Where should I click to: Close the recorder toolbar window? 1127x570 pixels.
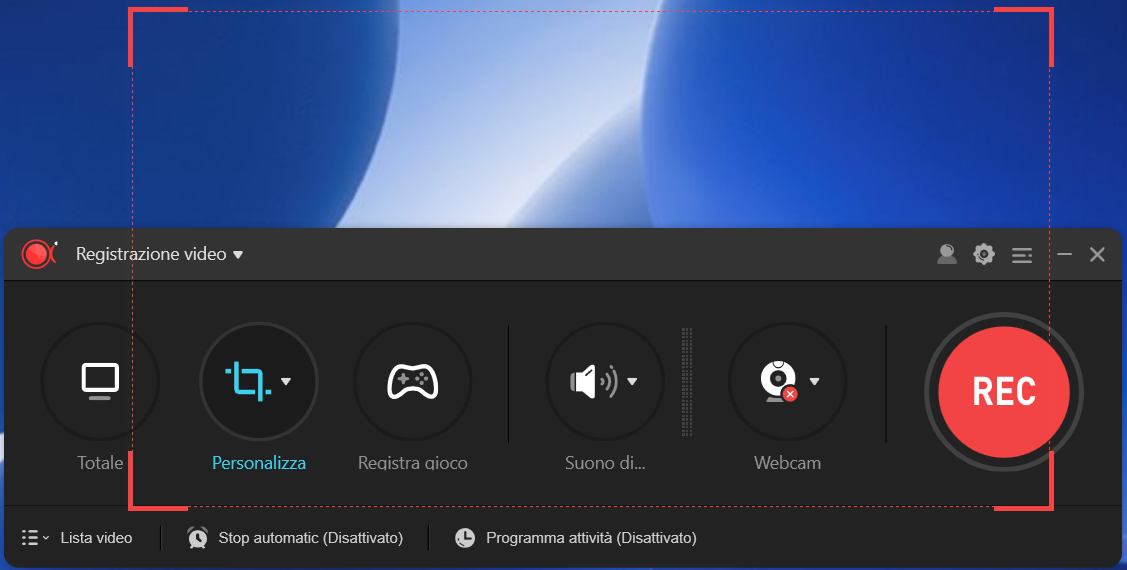[x=1097, y=254]
